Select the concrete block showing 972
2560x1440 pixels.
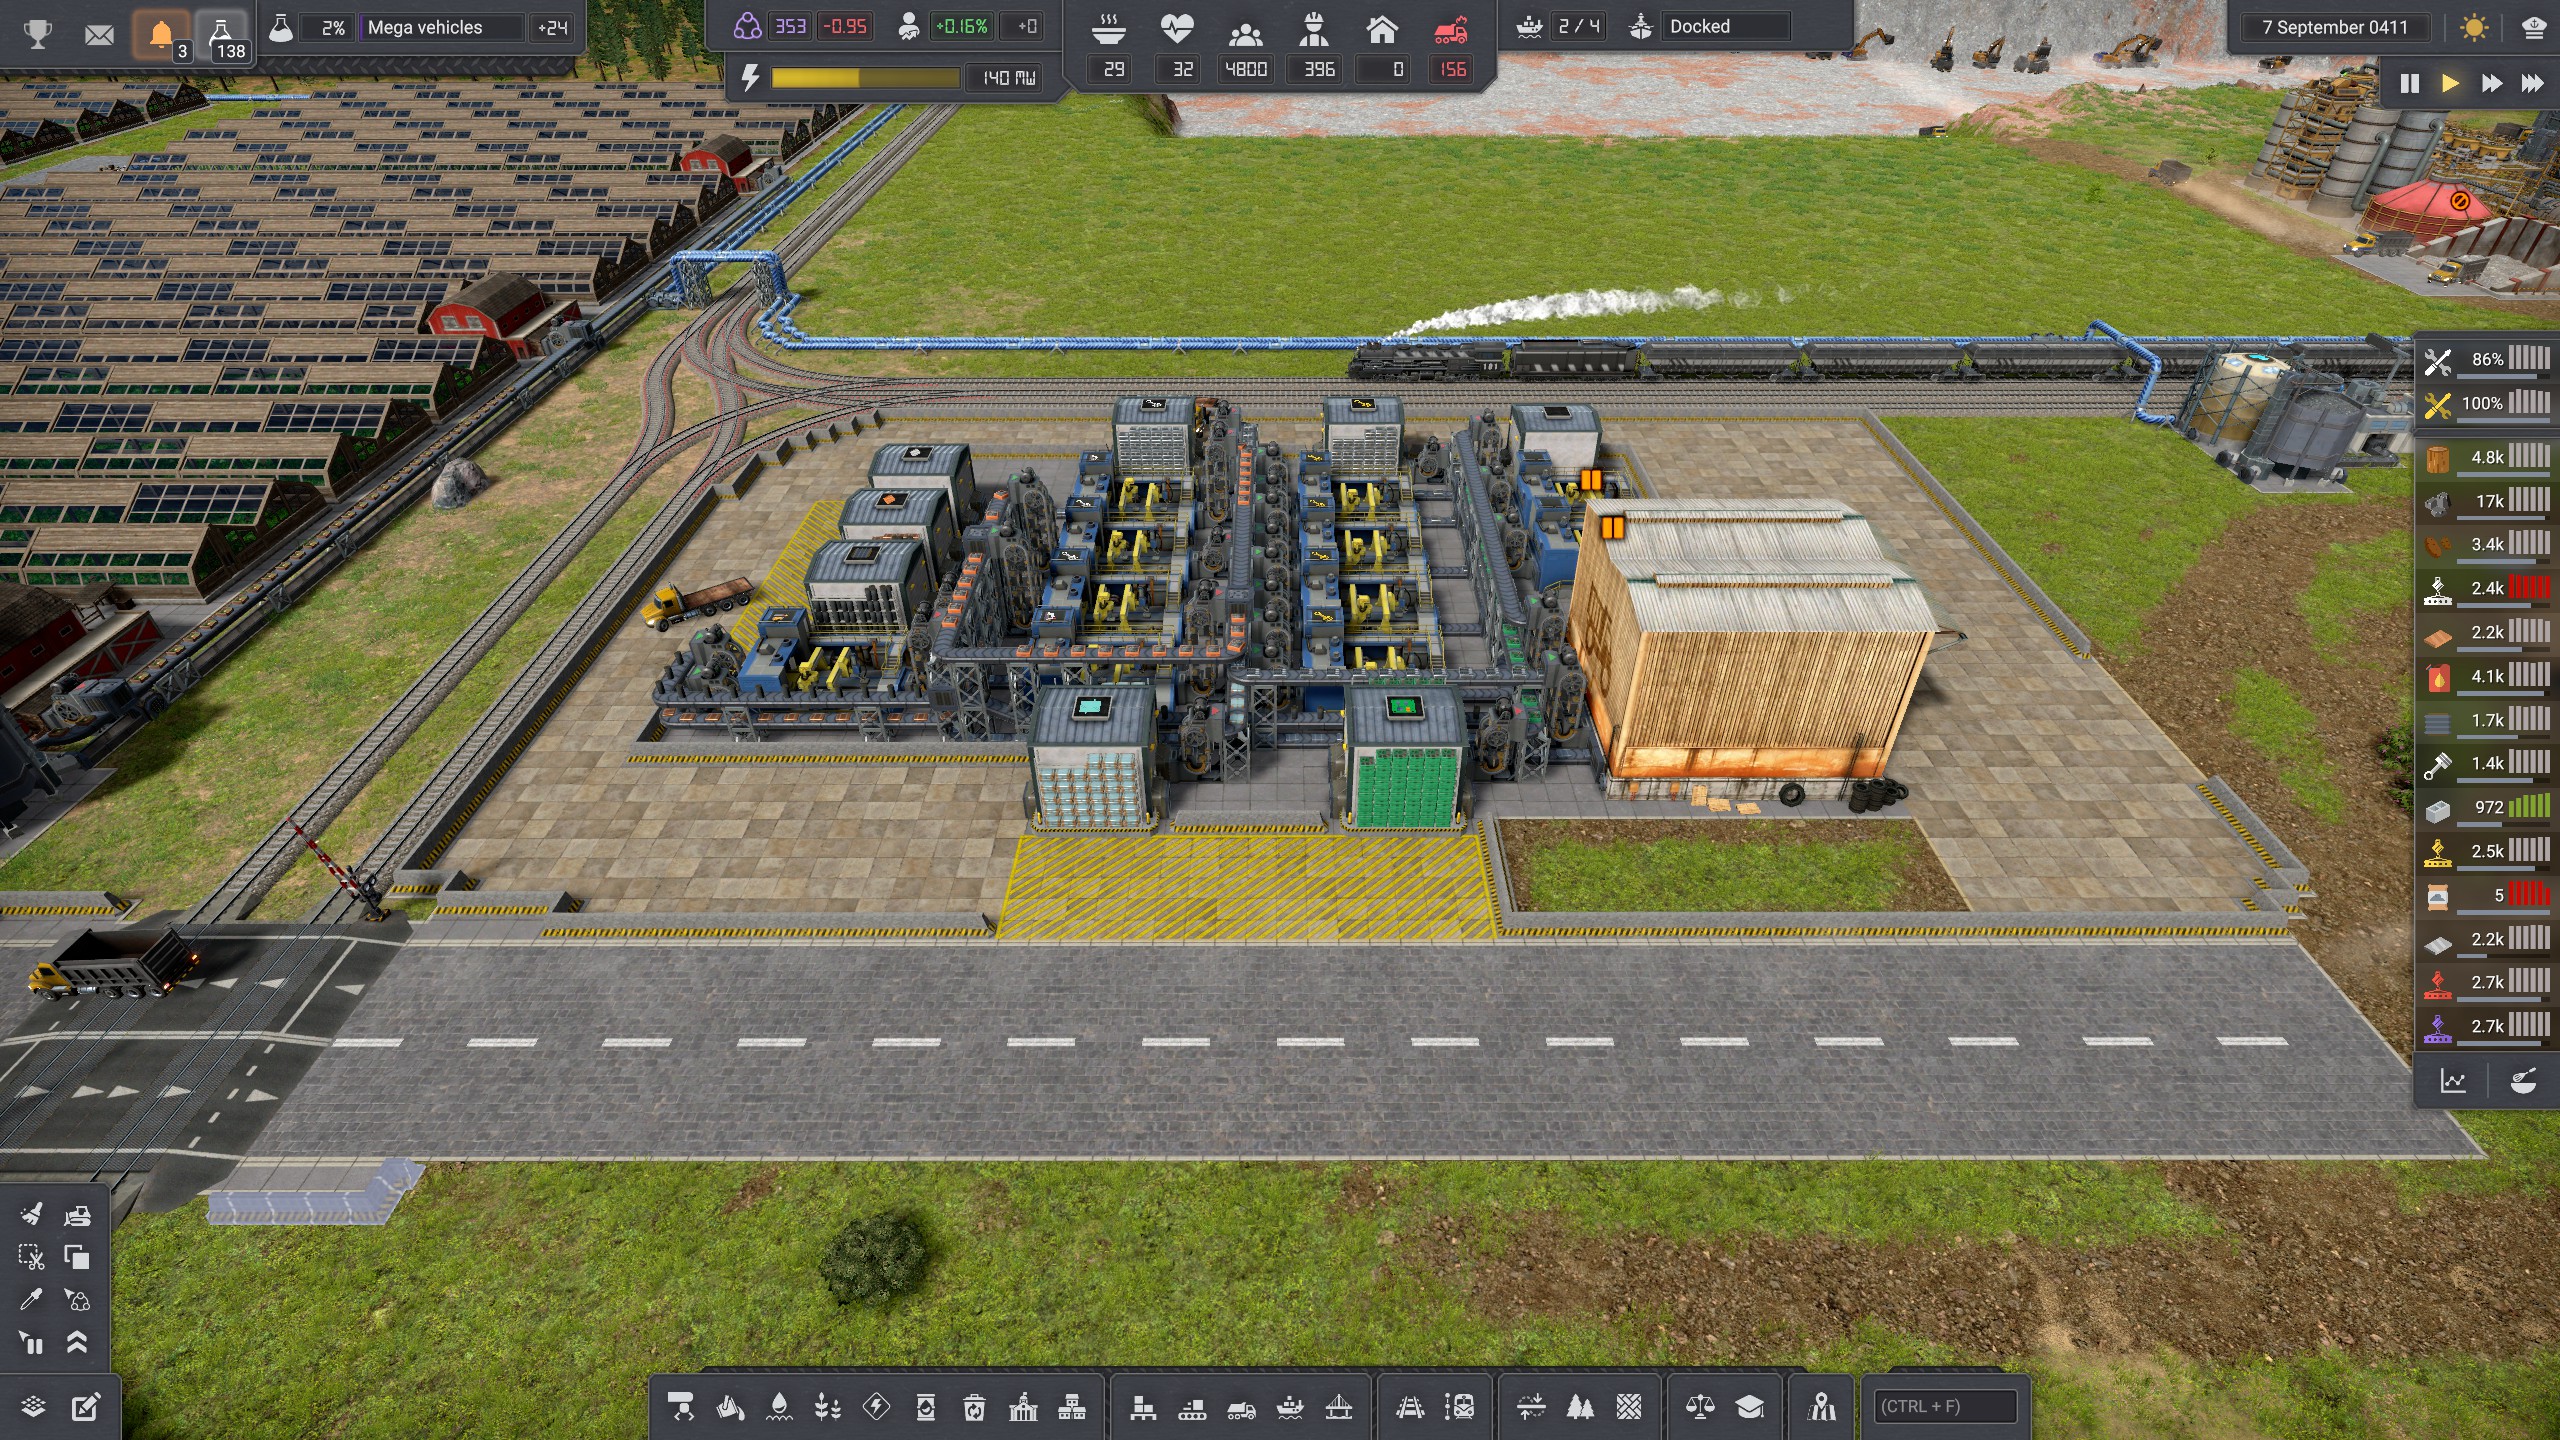pyautogui.click(x=2486, y=808)
